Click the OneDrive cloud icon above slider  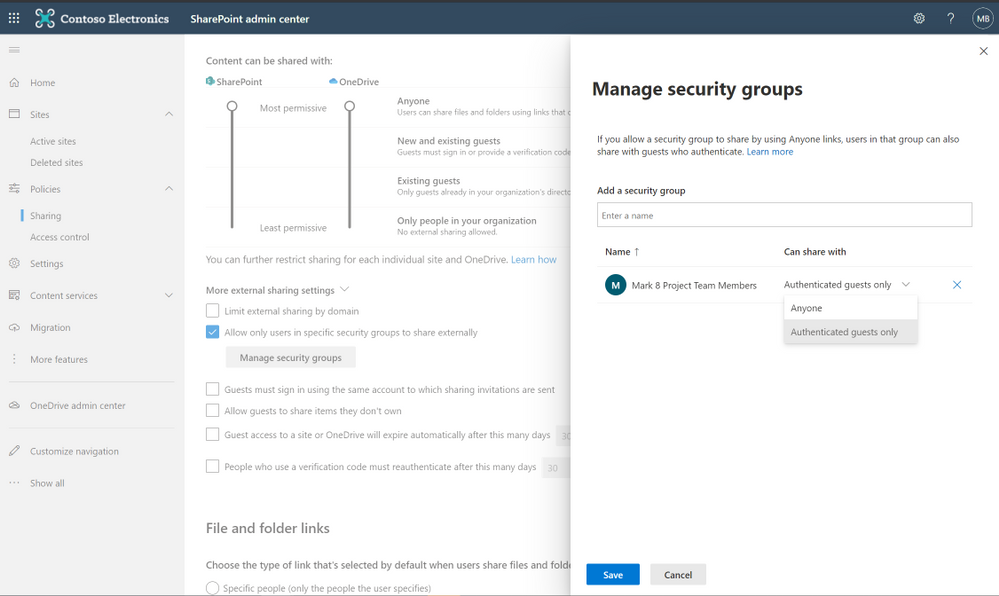(333, 81)
